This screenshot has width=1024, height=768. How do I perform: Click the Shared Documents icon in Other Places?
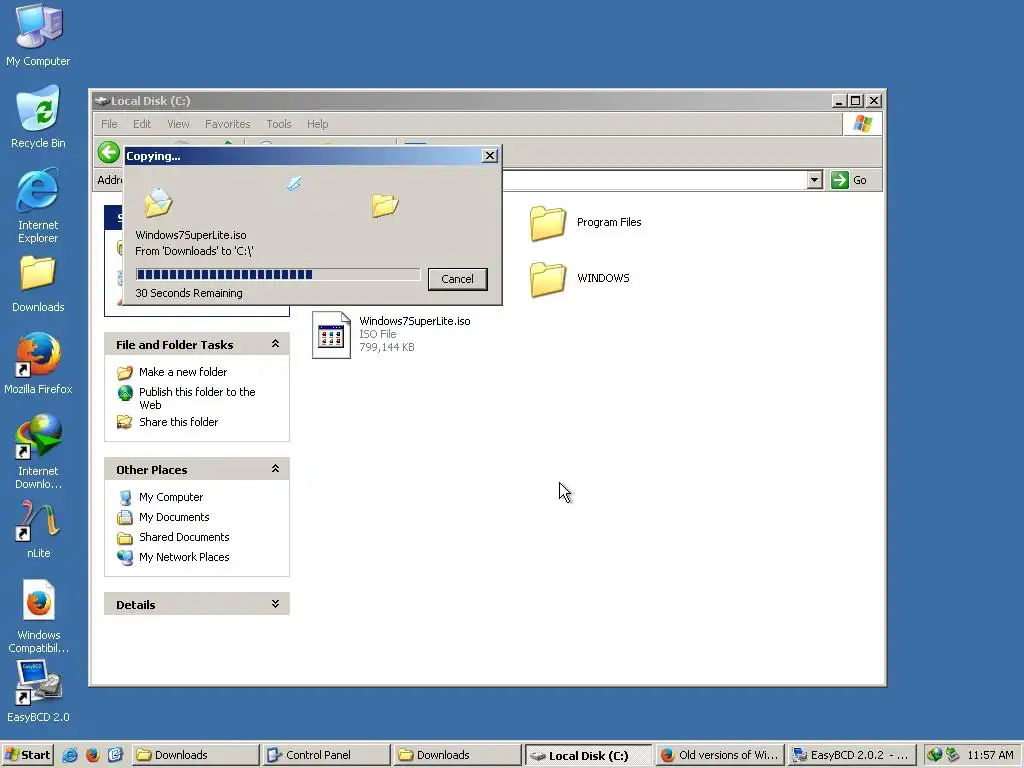(125, 537)
